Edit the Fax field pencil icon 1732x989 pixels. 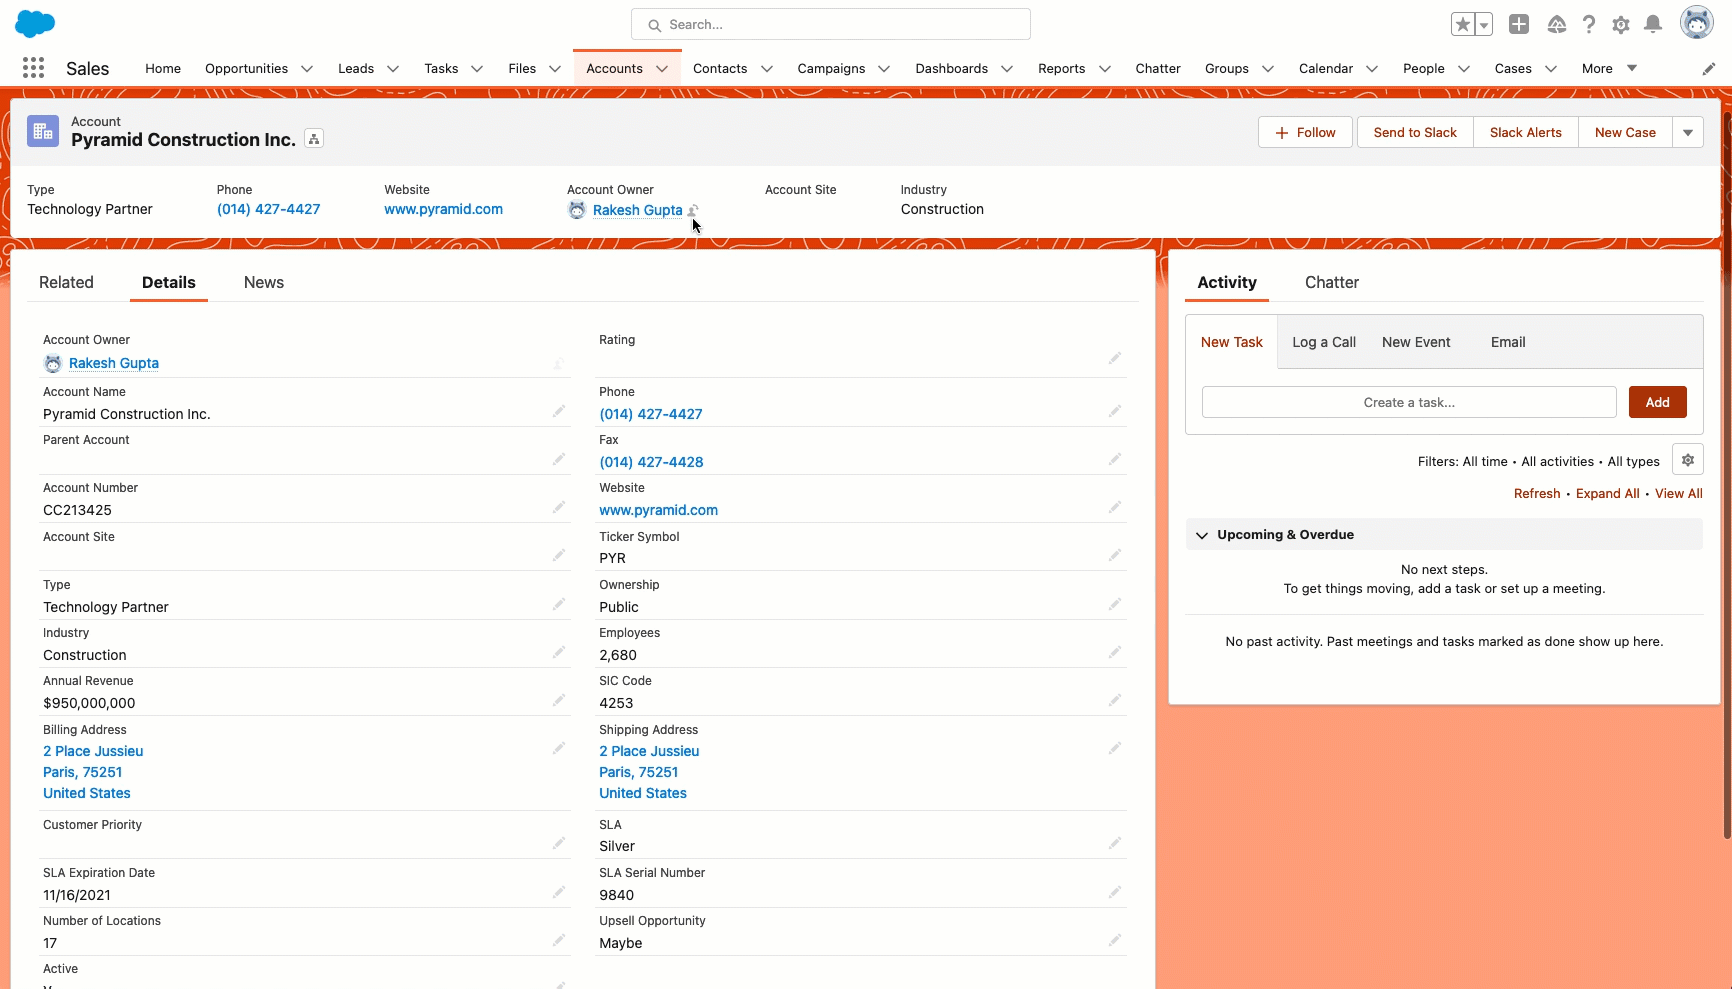coord(1114,459)
